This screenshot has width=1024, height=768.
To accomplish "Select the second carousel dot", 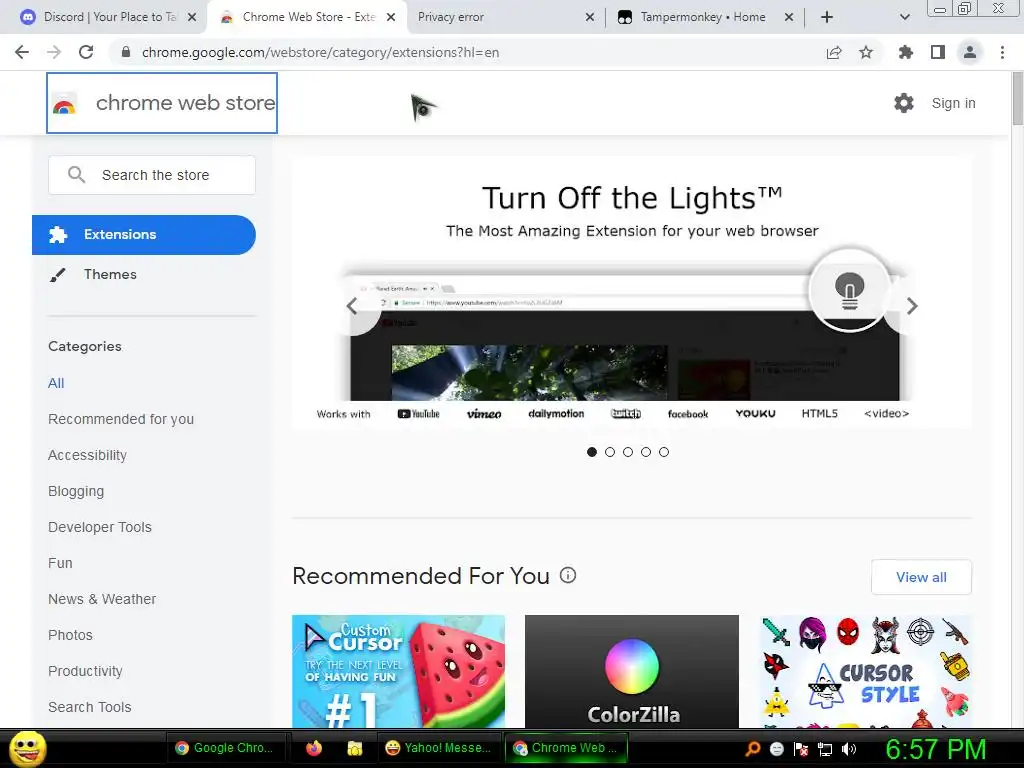I will coord(610,452).
